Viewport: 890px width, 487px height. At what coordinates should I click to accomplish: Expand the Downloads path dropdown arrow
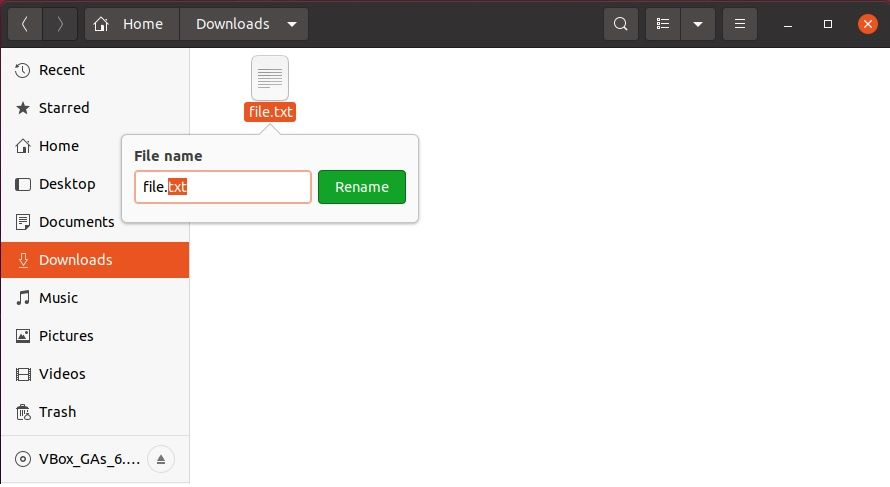point(292,24)
